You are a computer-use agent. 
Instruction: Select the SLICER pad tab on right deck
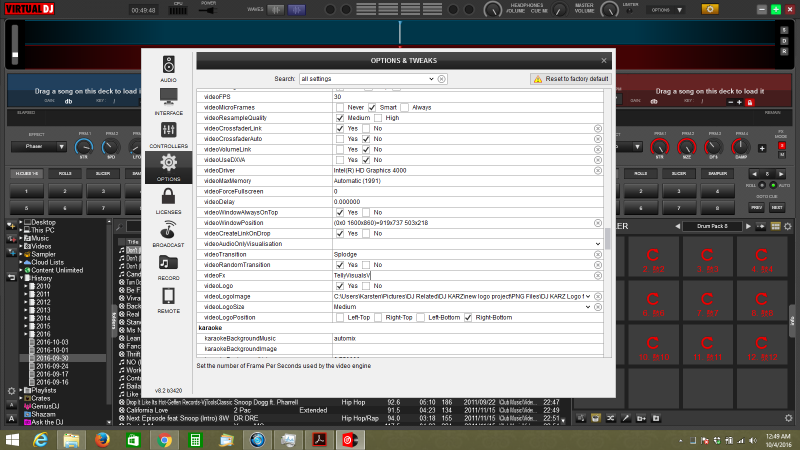[x=679, y=173]
